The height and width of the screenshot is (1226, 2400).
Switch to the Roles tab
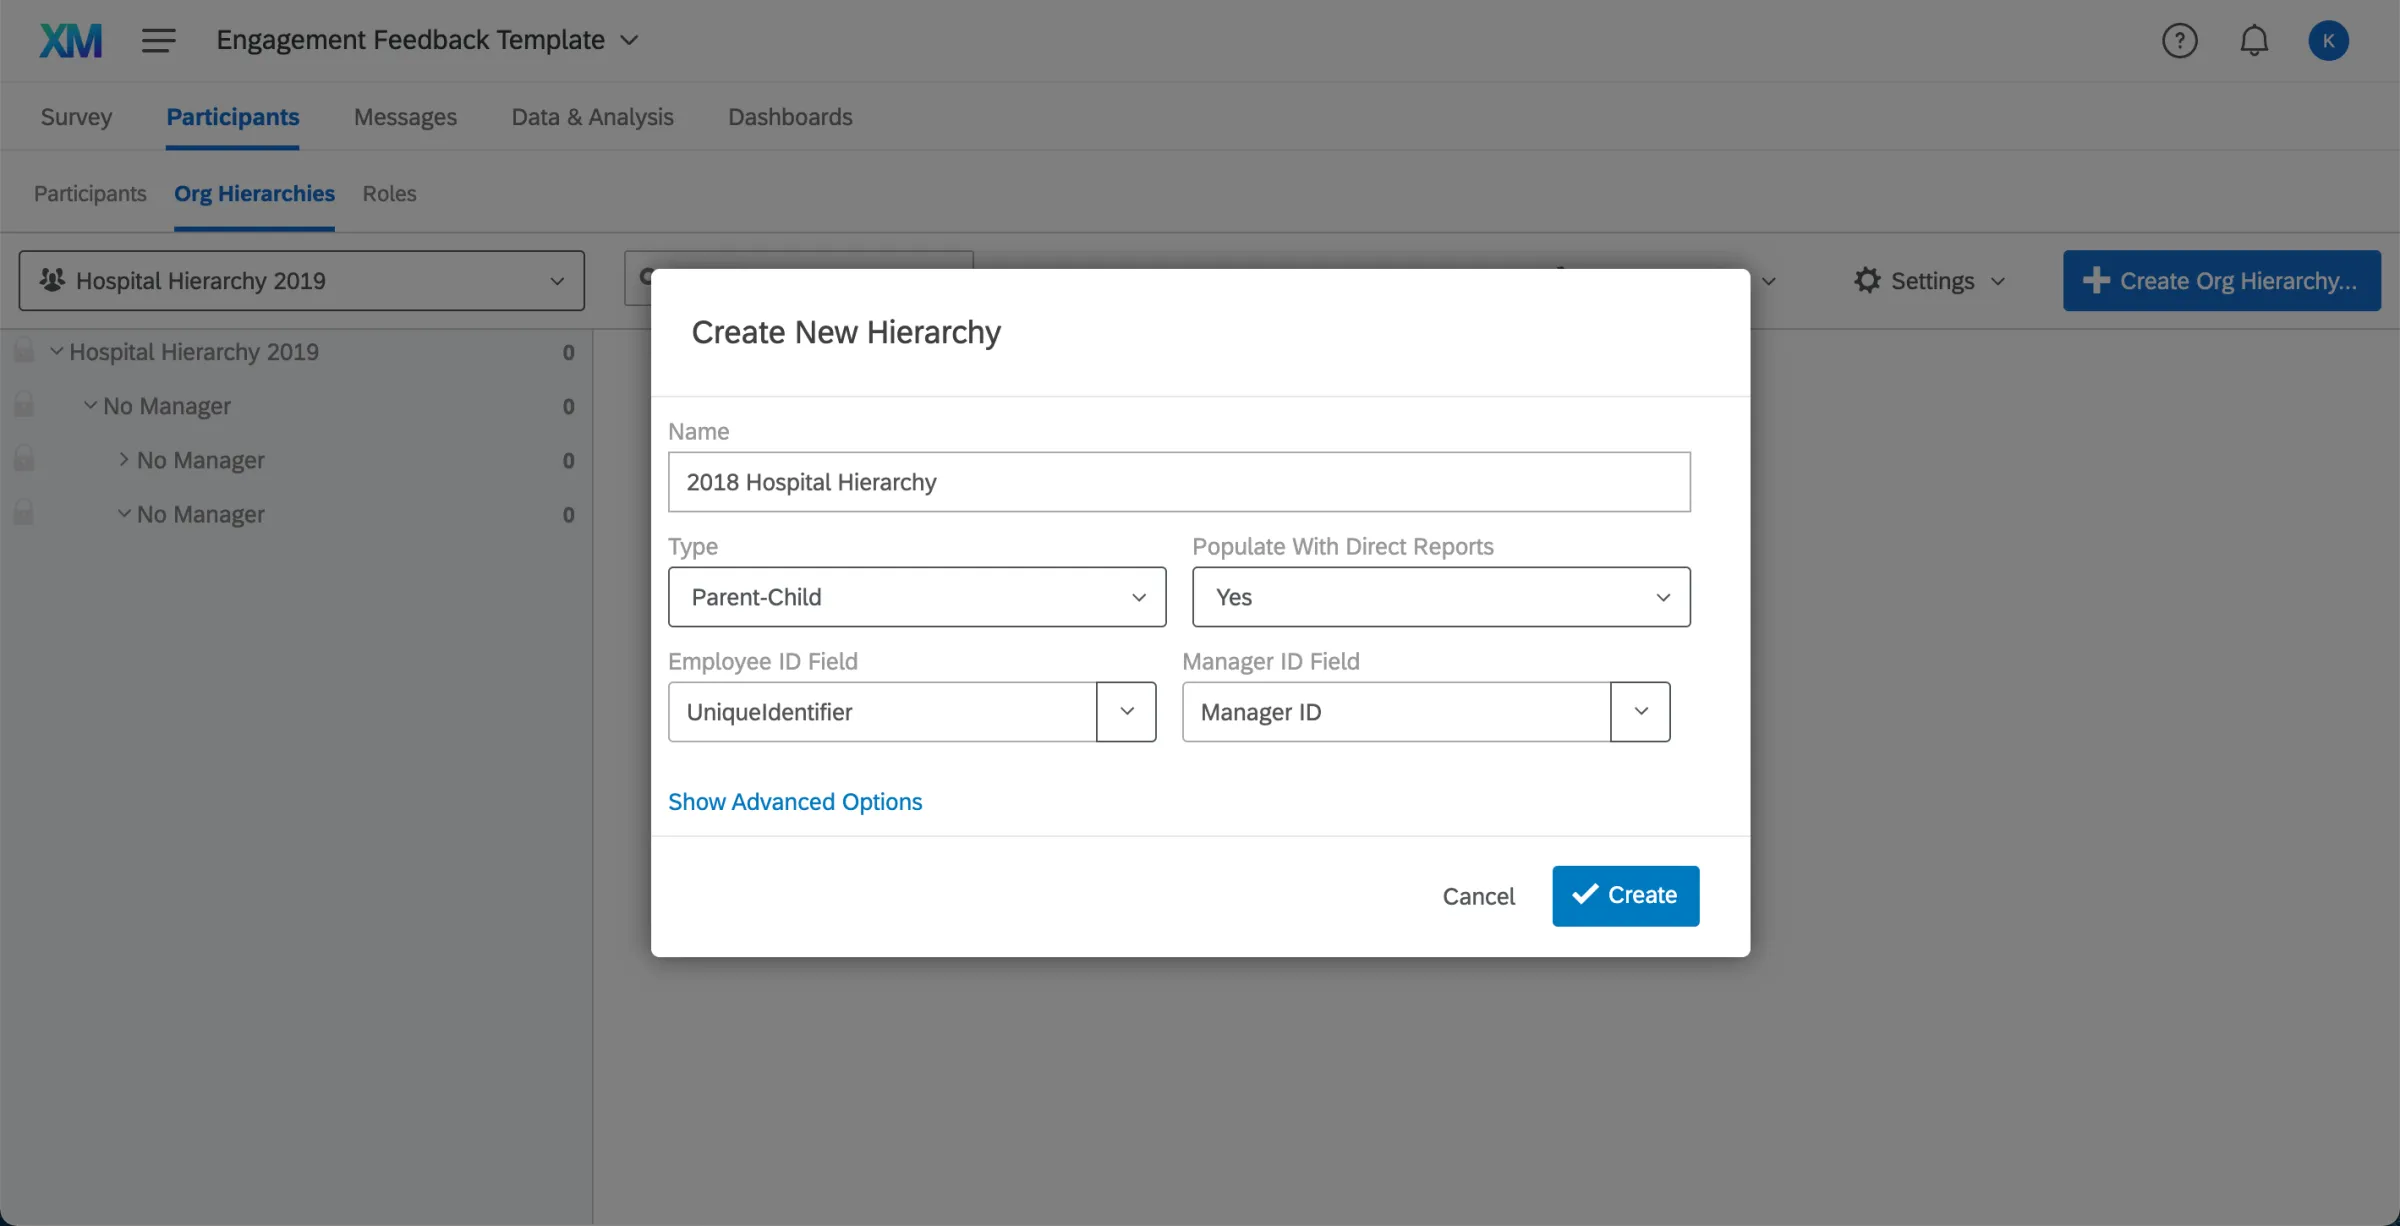click(389, 193)
